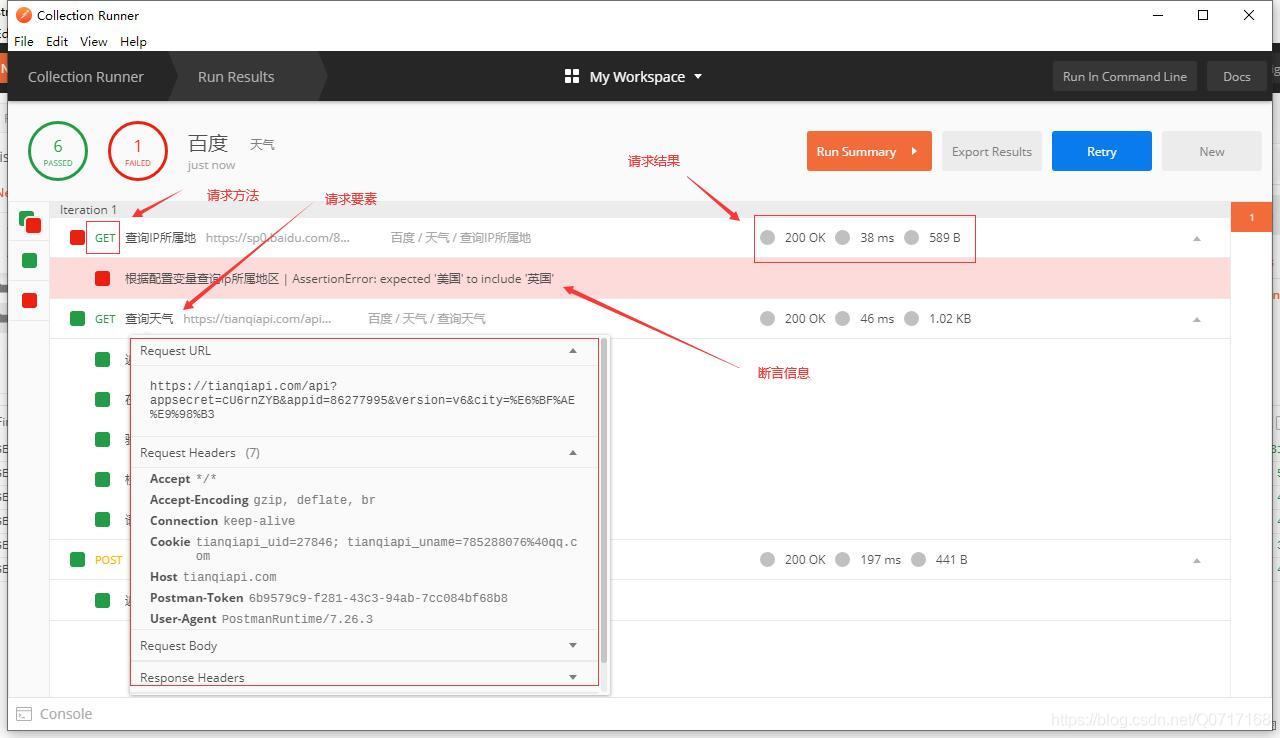Click the arrow icon on Run Summary button
Viewport: 1280px width, 738px height.
[x=914, y=151]
